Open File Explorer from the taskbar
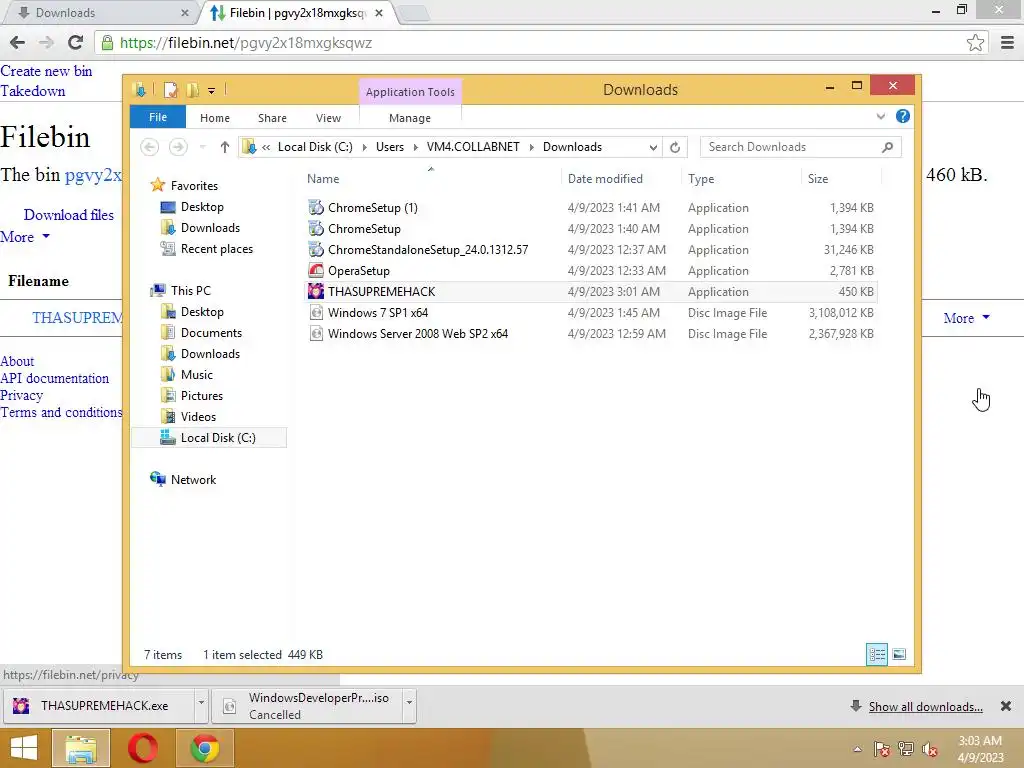 pos(81,748)
